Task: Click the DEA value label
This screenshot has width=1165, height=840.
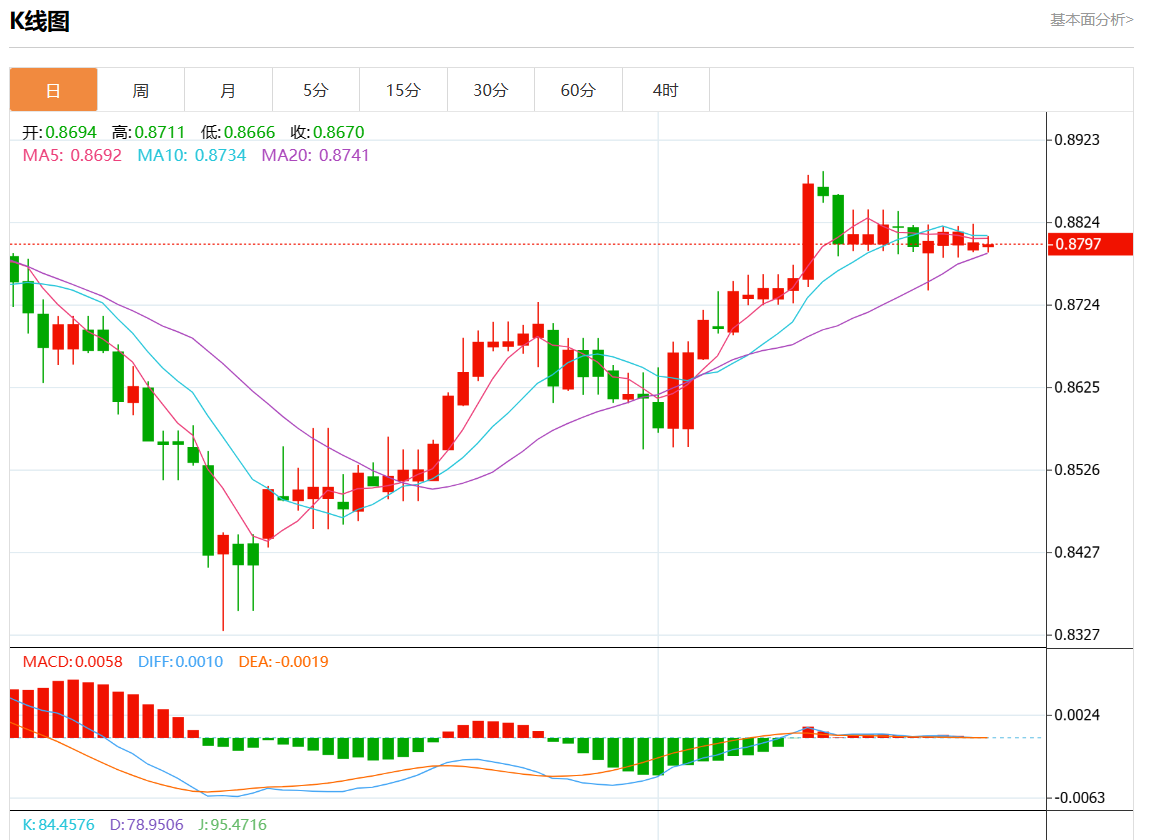Action: 283,662
